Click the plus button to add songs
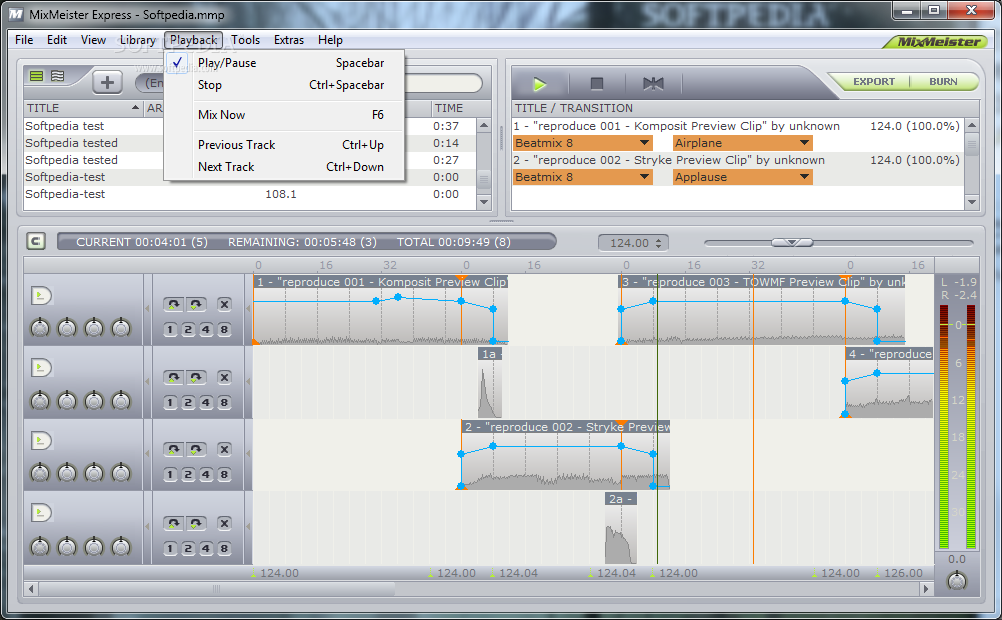1002x620 pixels. (x=107, y=82)
